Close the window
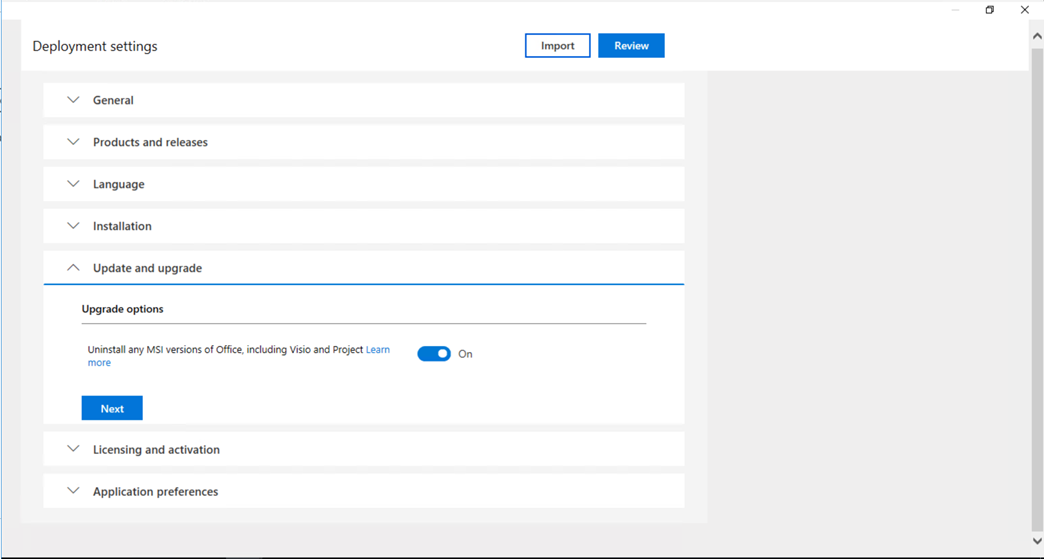Screen dimensions: 1044x559 pos(1025,10)
